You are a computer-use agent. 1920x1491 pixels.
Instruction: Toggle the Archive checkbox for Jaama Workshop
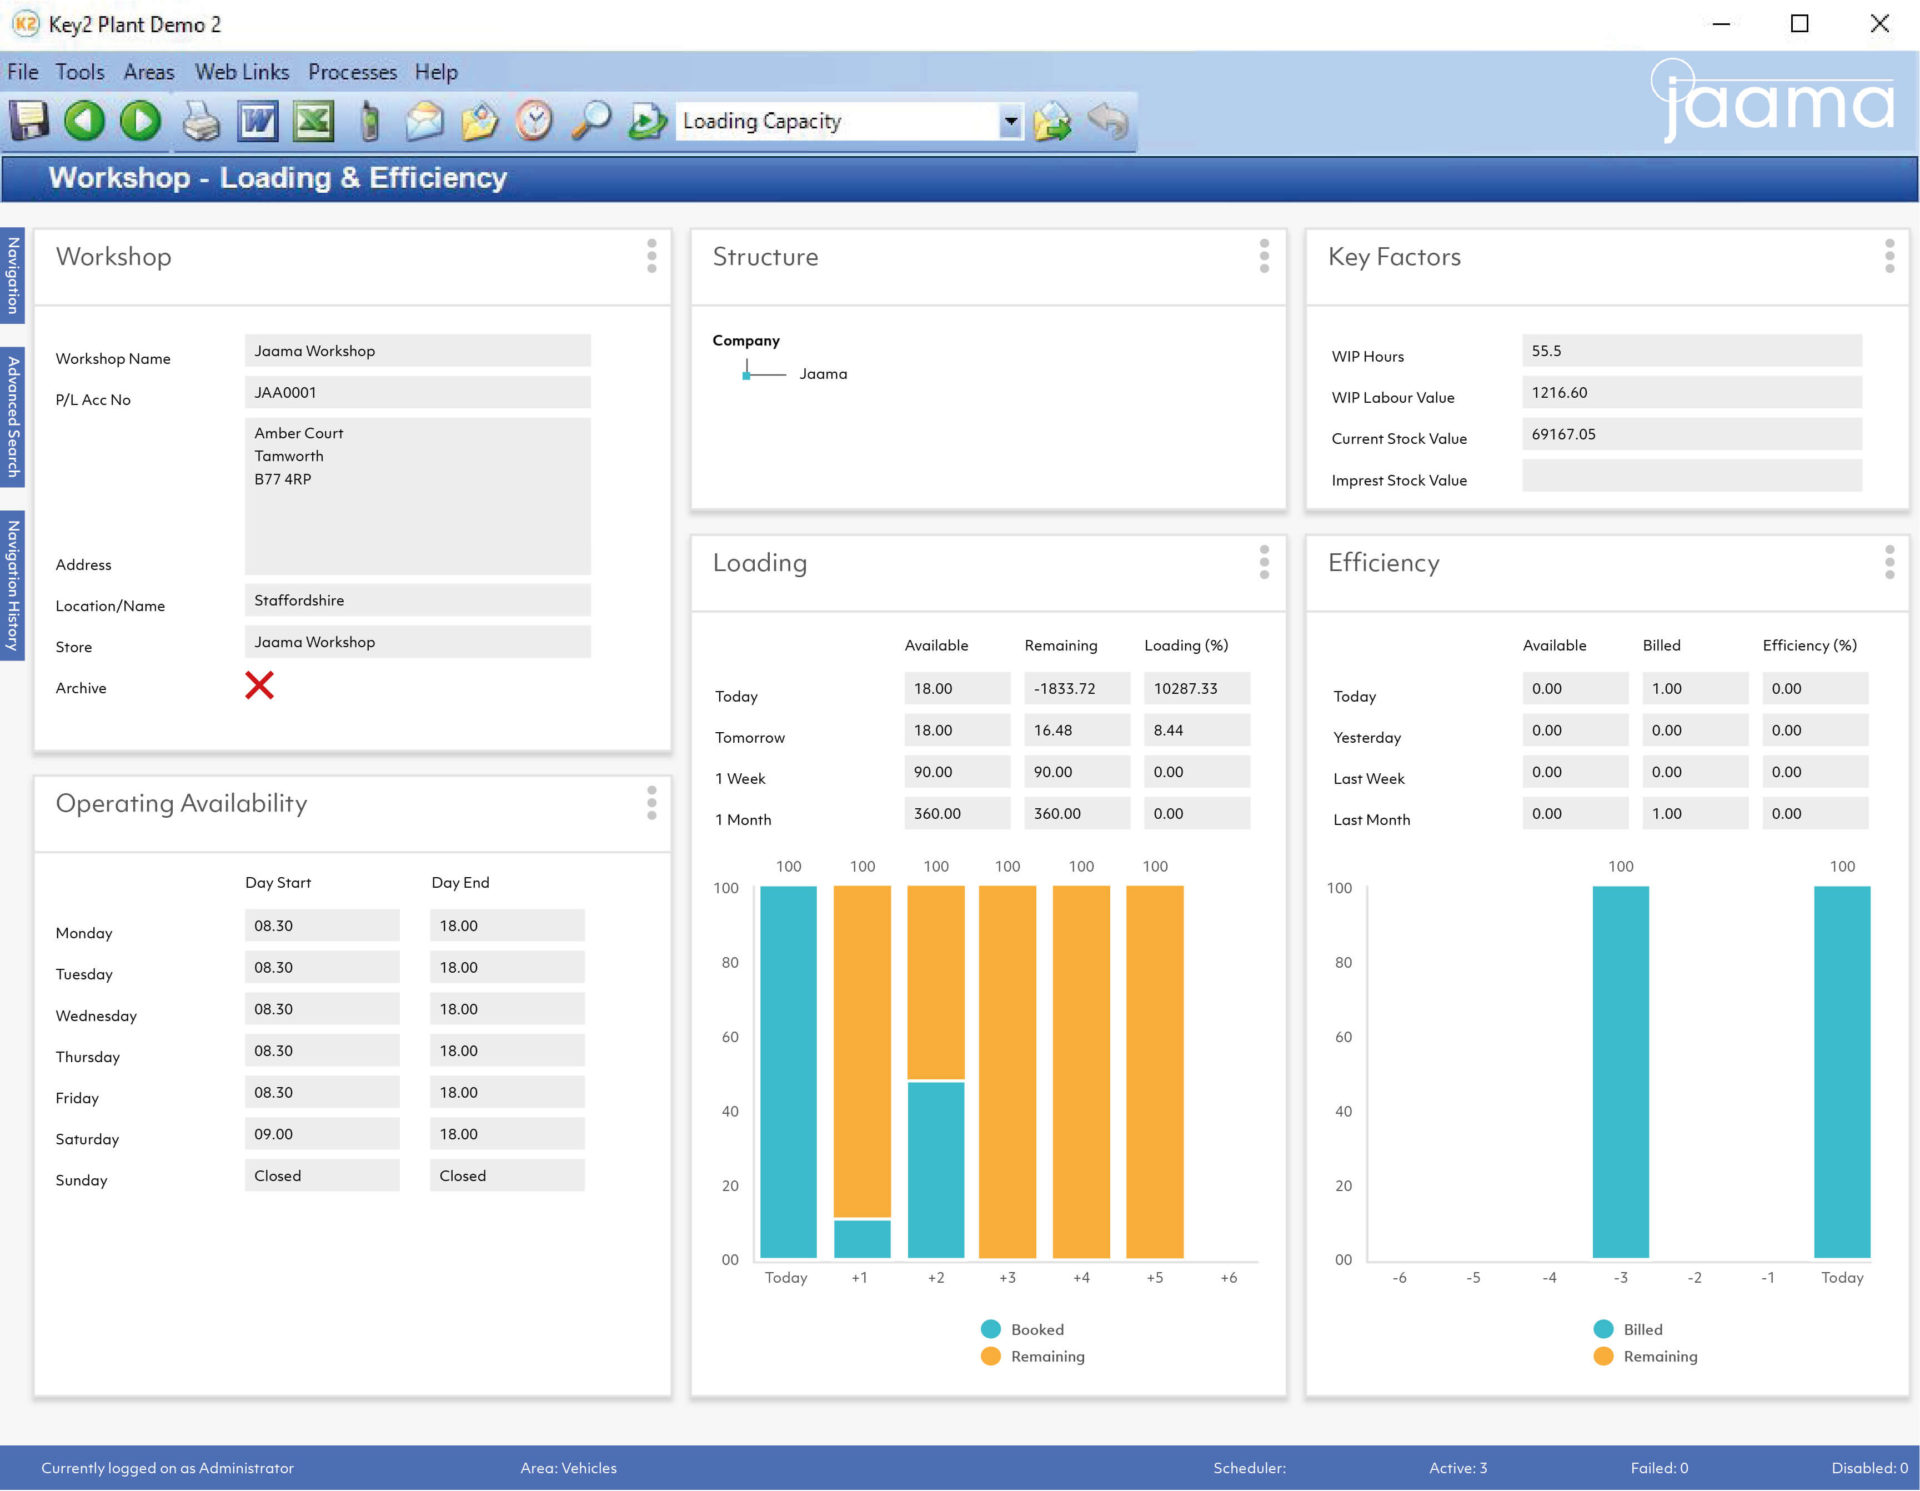[262, 686]
